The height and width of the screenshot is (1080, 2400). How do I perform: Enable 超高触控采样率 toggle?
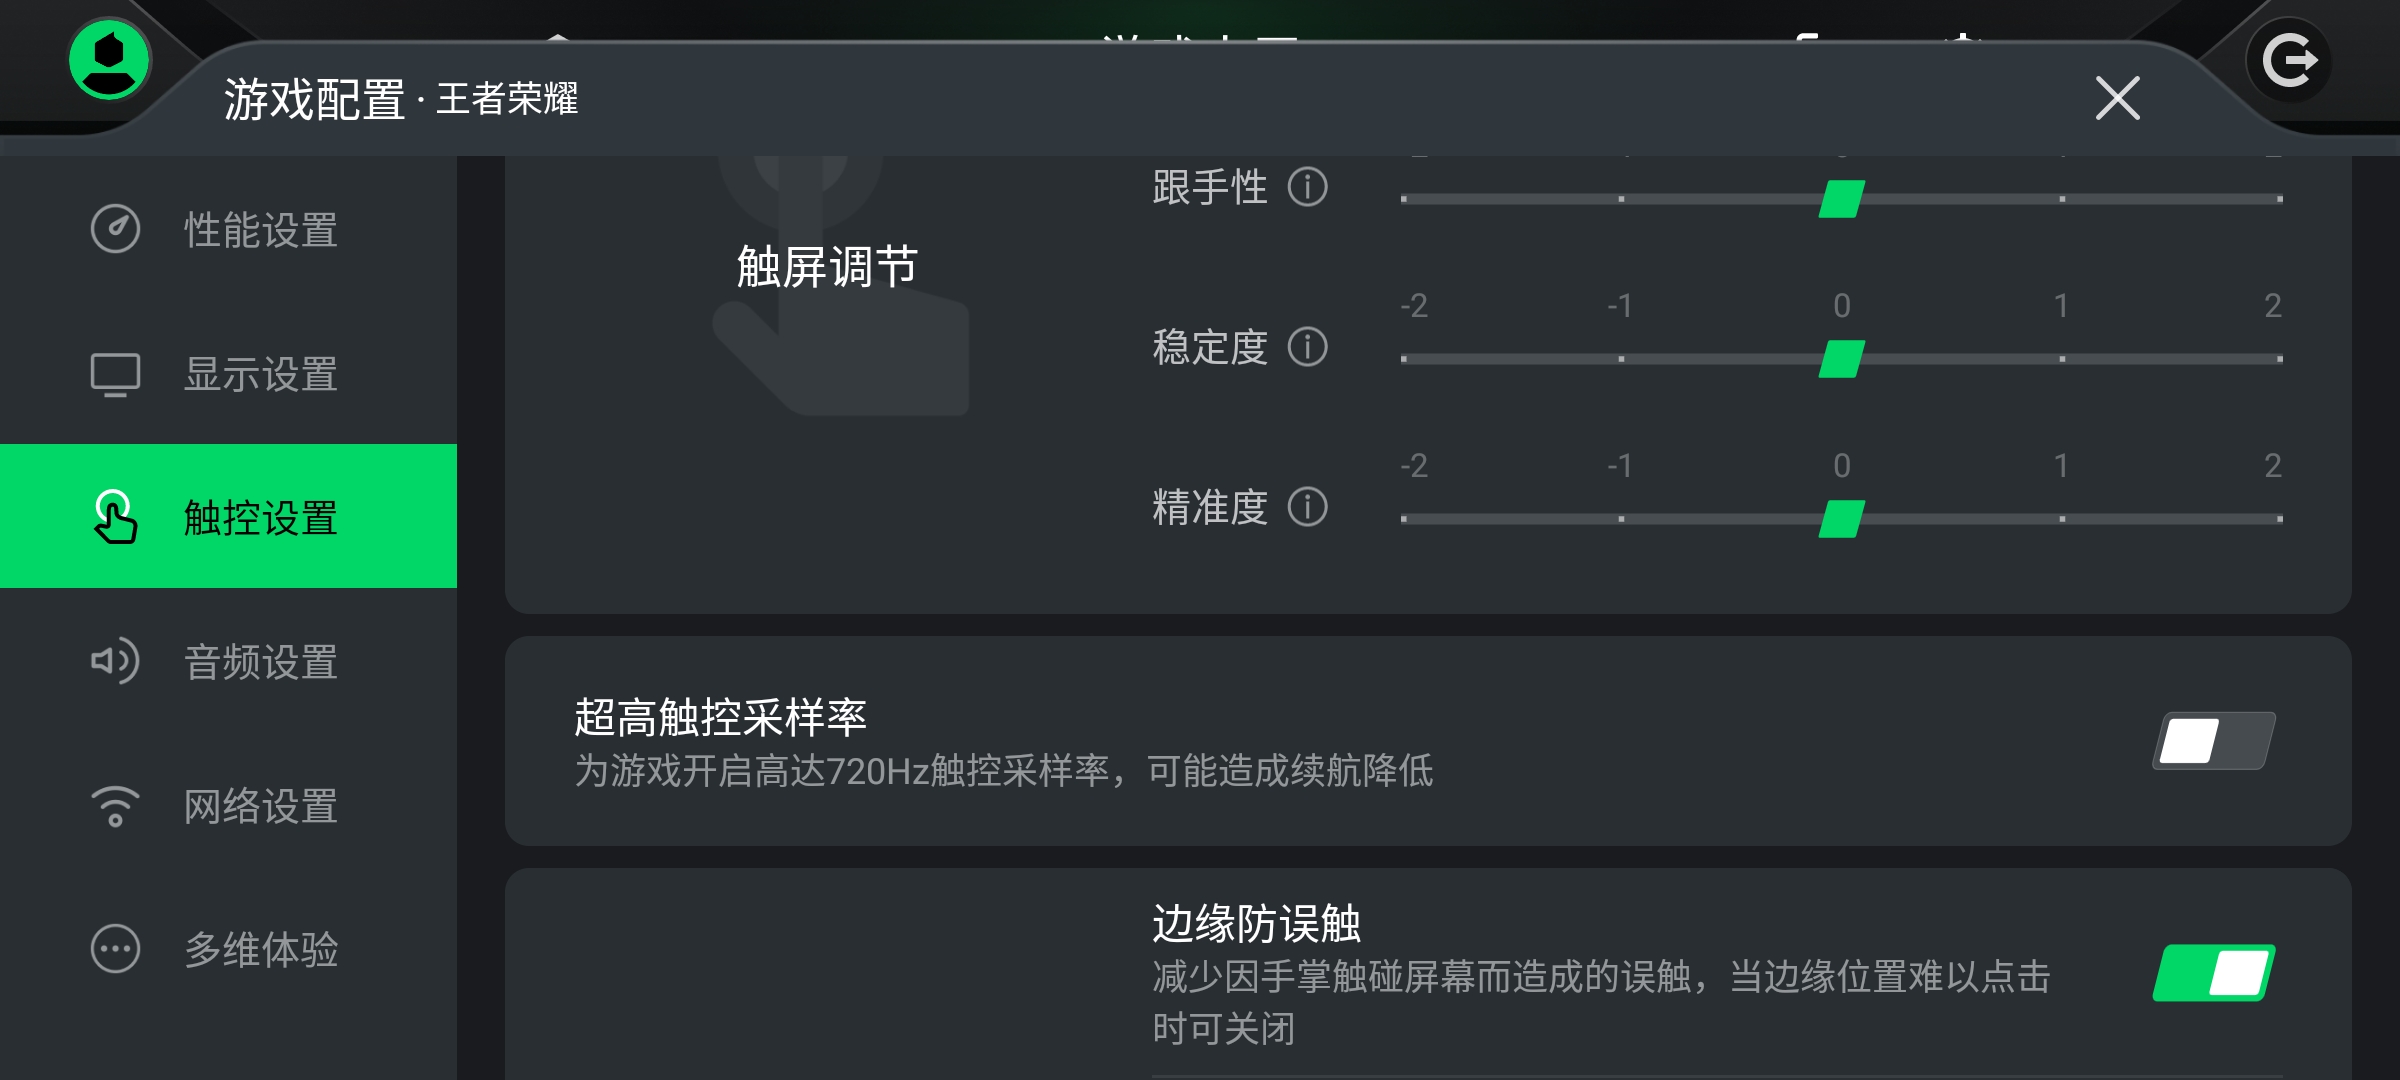(2214, 741)
